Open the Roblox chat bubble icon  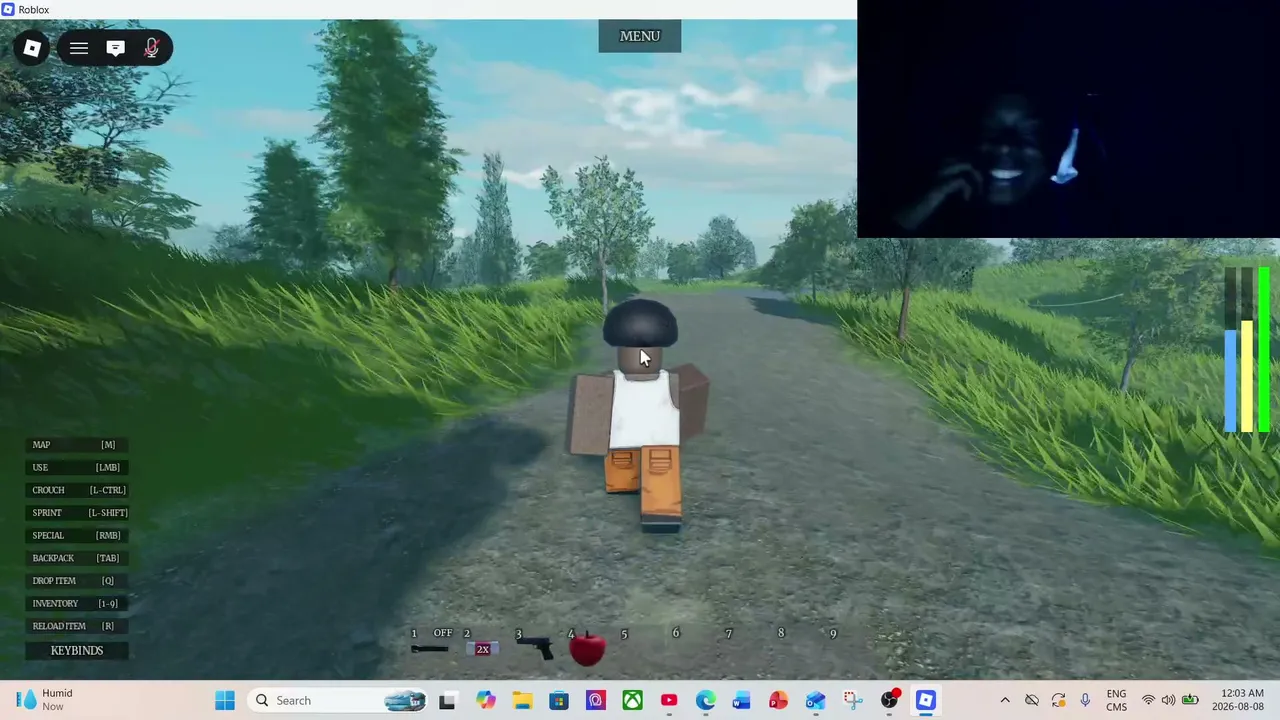115,48
